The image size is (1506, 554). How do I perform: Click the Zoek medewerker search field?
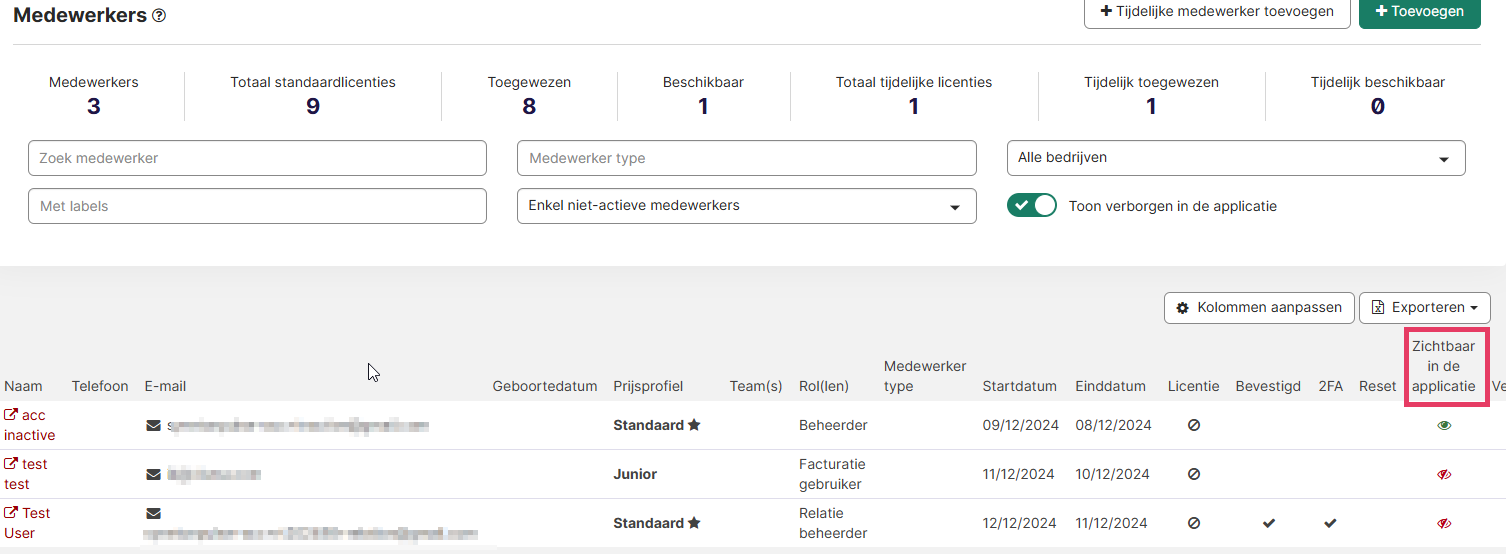(257, 158)
